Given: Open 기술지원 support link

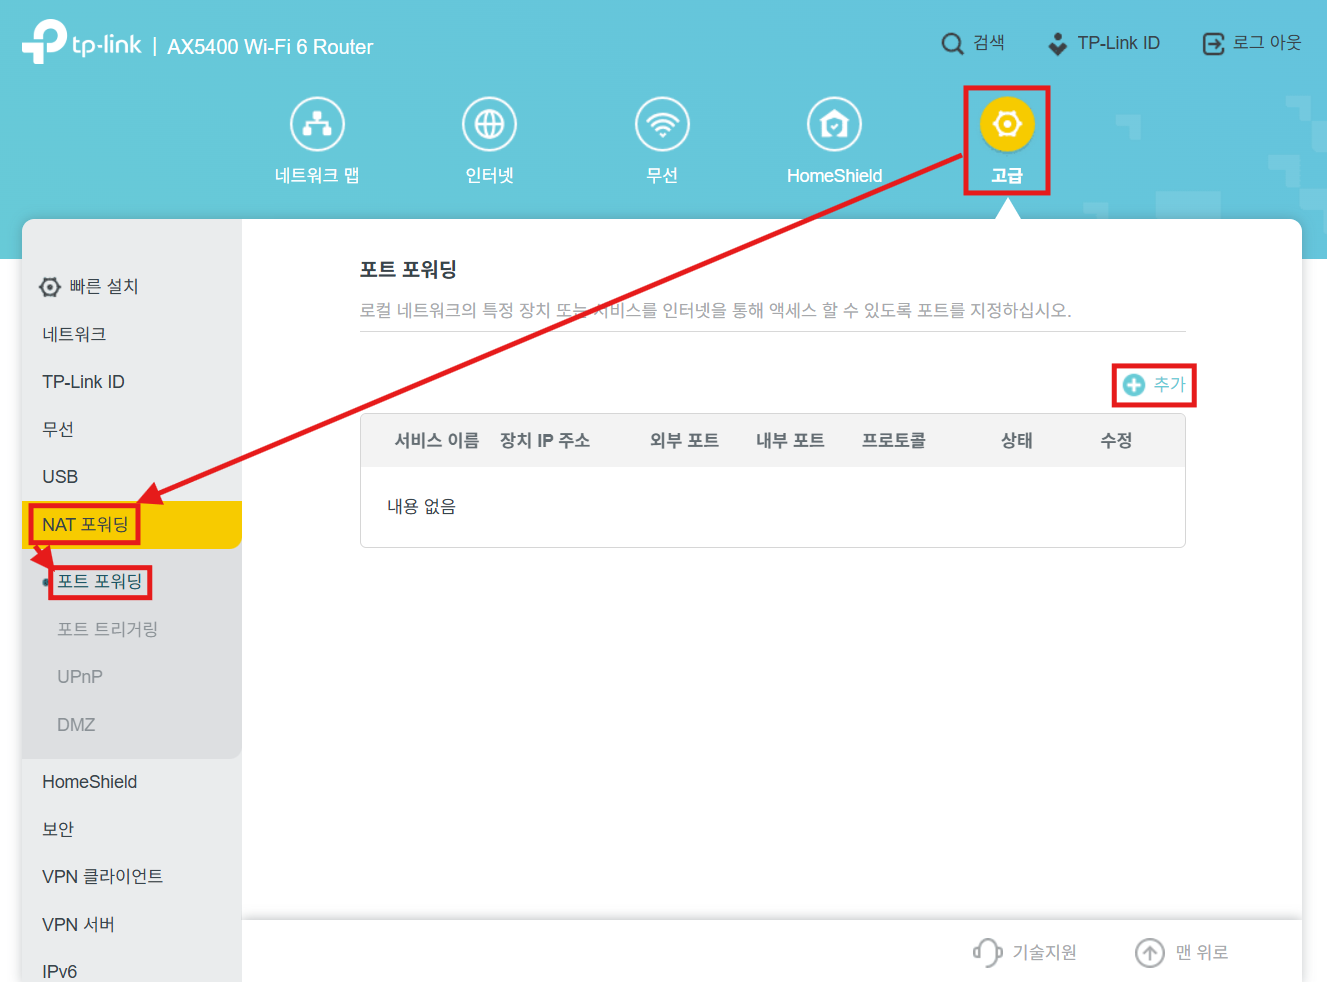Looking at the screenshot, I should point(1026,952).
